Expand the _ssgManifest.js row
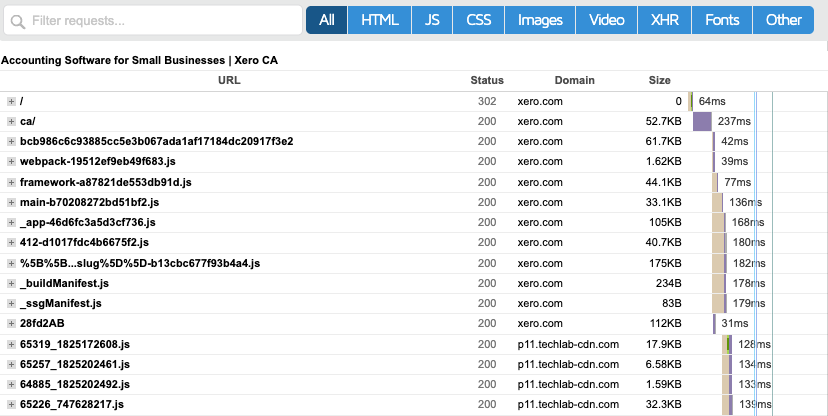The width and height of the screenshot is (828, 416). pos(11,303)
